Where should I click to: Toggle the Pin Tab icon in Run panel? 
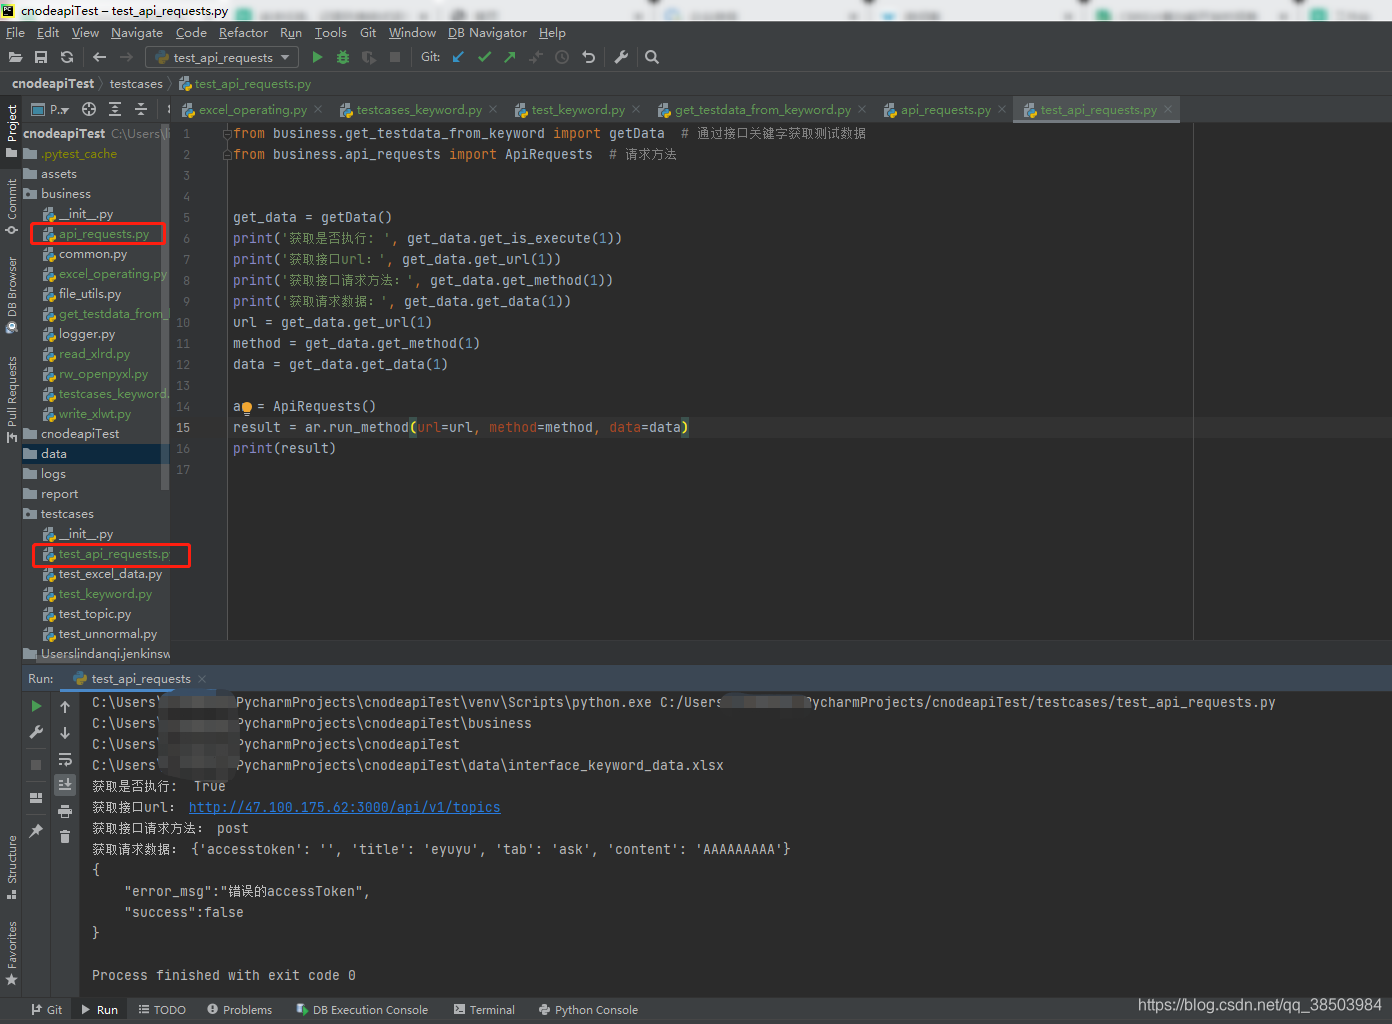tap(36, 830)
